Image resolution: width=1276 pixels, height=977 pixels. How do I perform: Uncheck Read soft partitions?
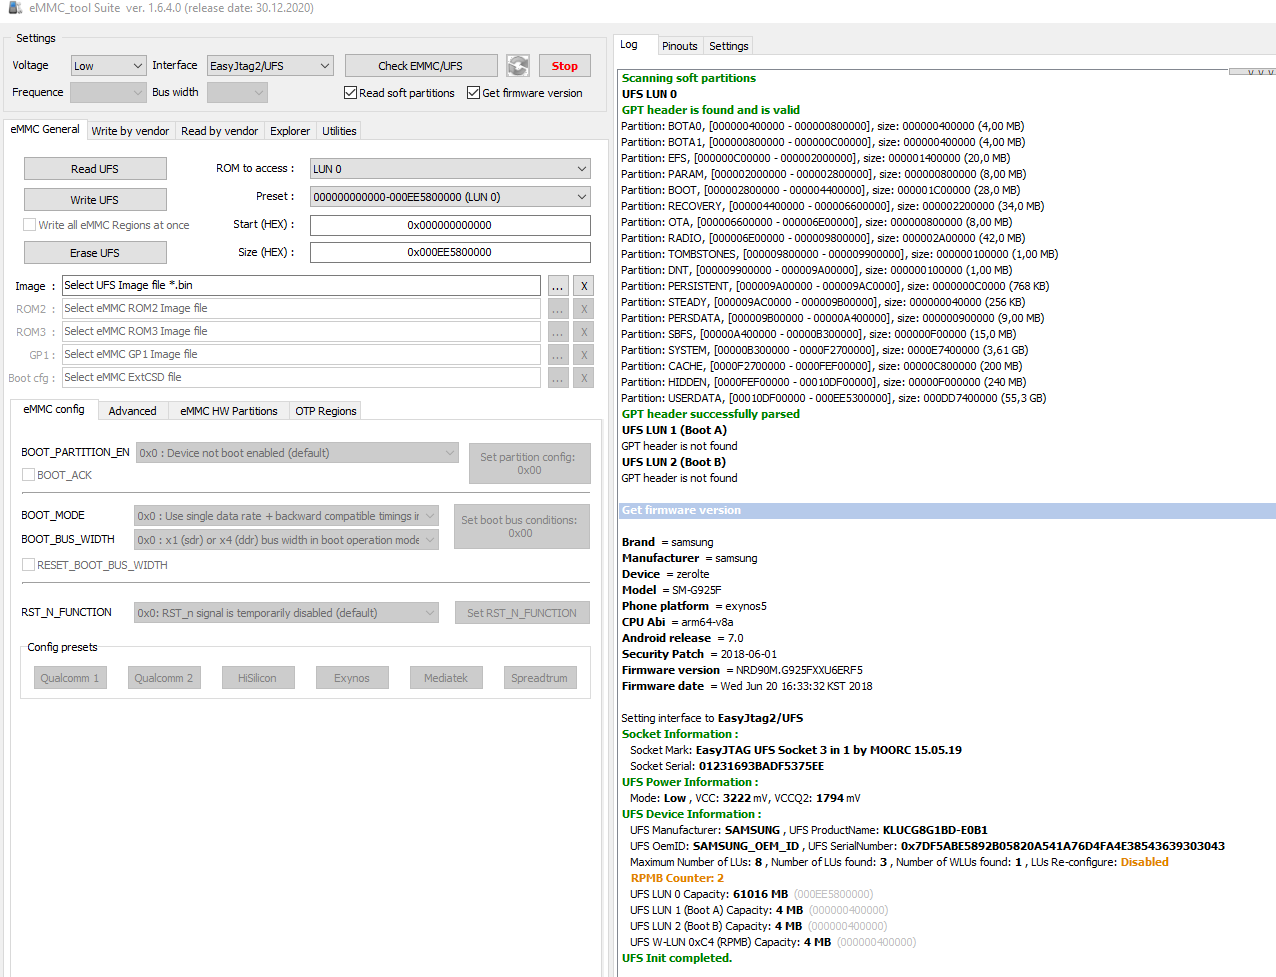pyautogui.click(x=351, y=93)
